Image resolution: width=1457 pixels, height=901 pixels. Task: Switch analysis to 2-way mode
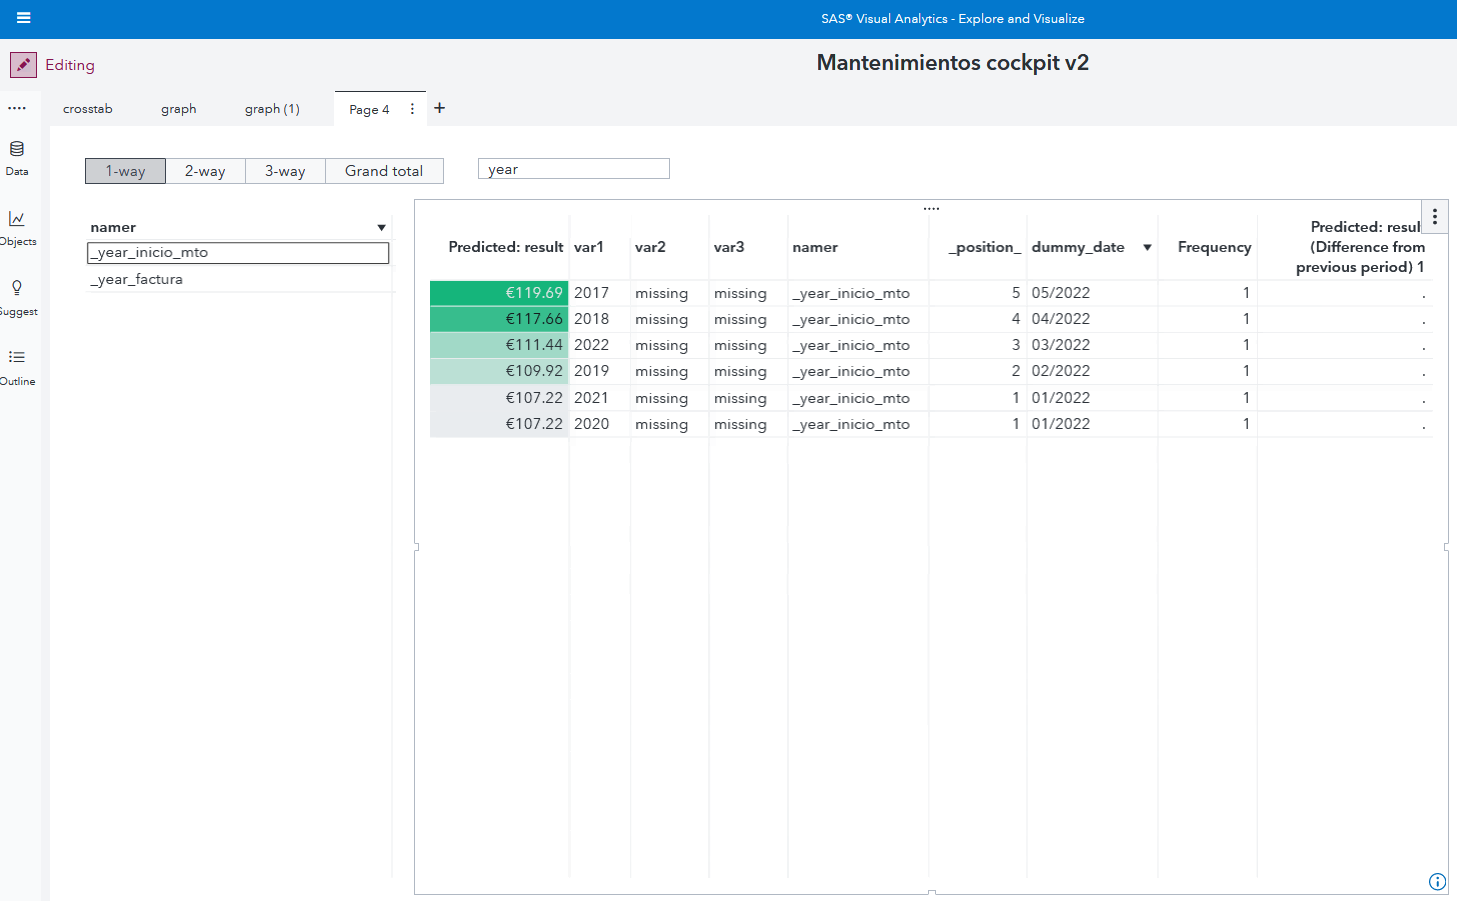point(205,170)
